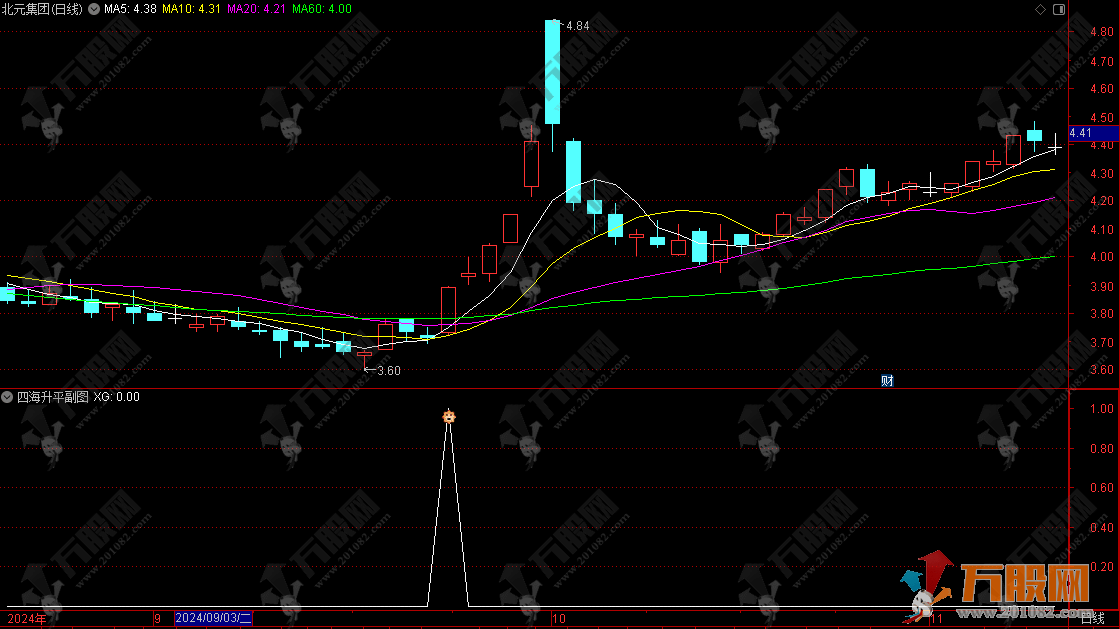Screen dimensions: 1120x629
Task: Click month 10 marker on time axis
Action: click(559, 619)
